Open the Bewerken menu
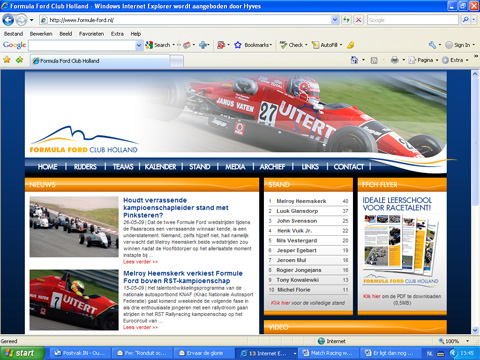The height and width of the screenshot is (360, 480). coord(41,34)
